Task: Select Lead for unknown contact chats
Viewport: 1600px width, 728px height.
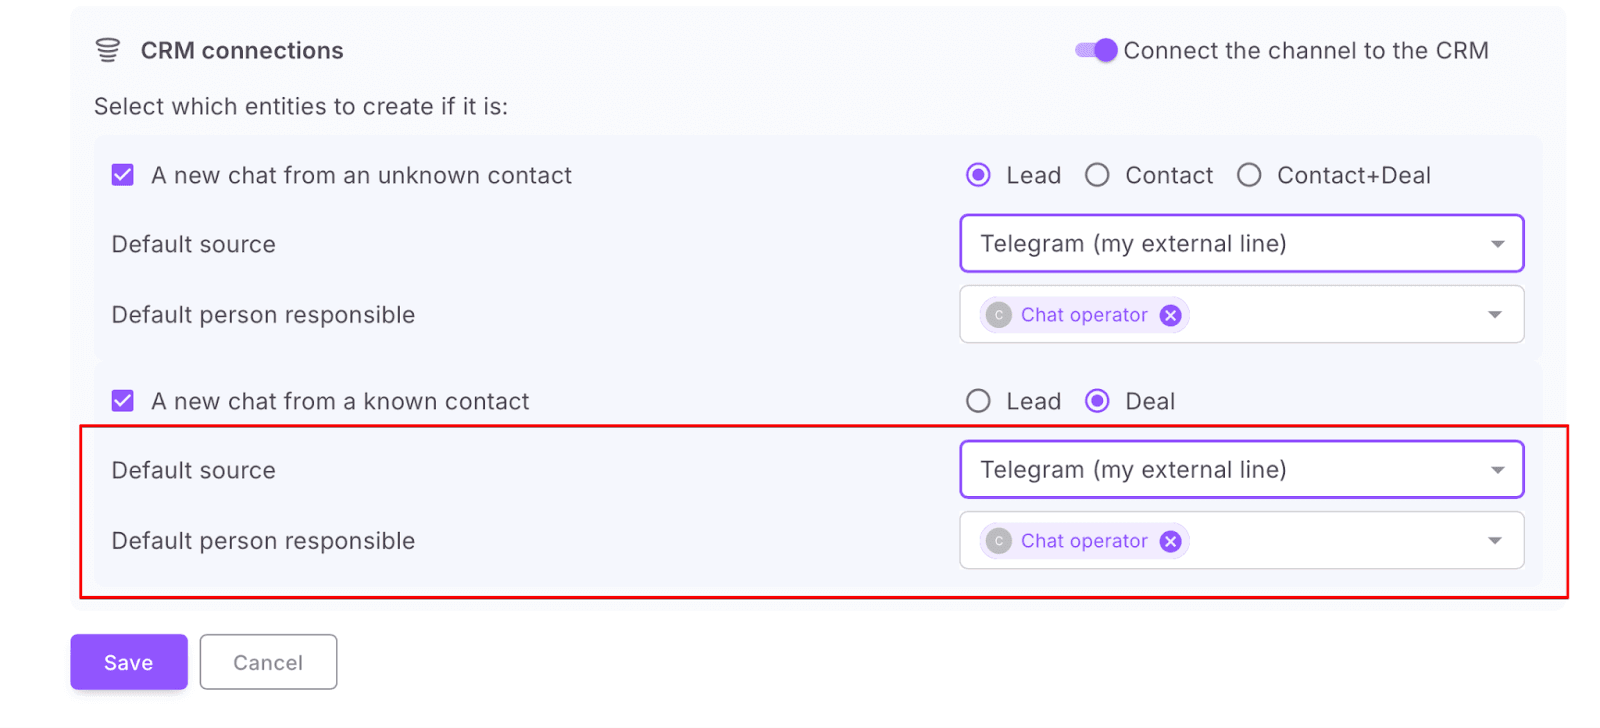Action: point(978,176)
